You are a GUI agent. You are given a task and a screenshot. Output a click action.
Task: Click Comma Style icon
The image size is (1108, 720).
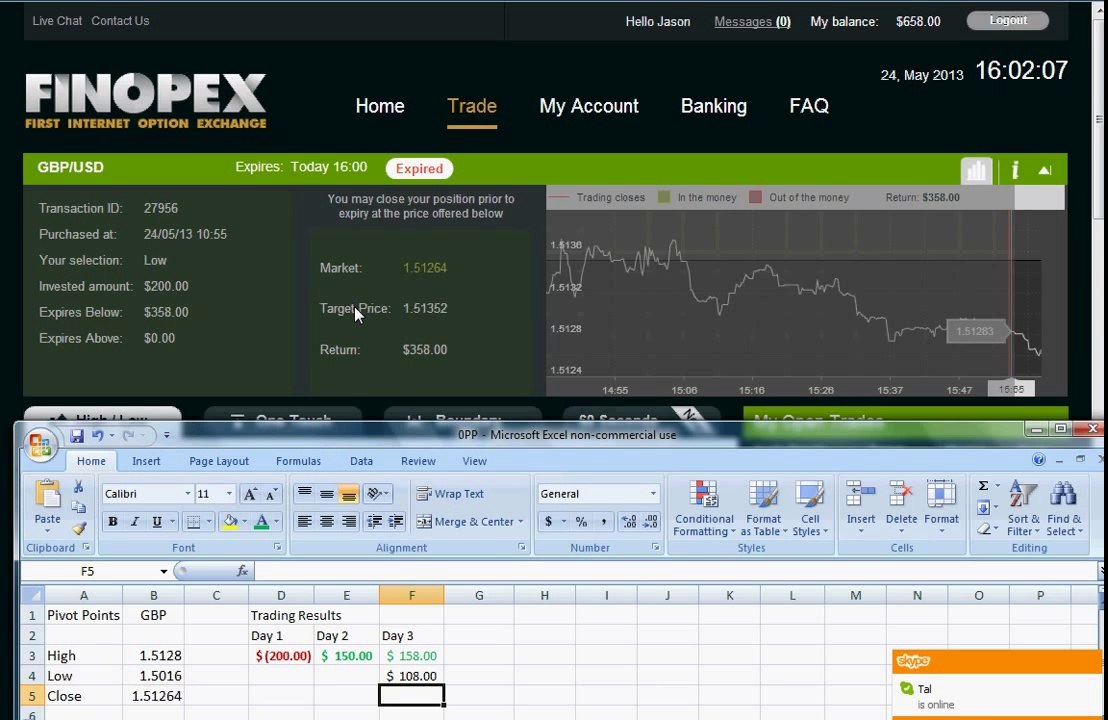tap(603, 521)
